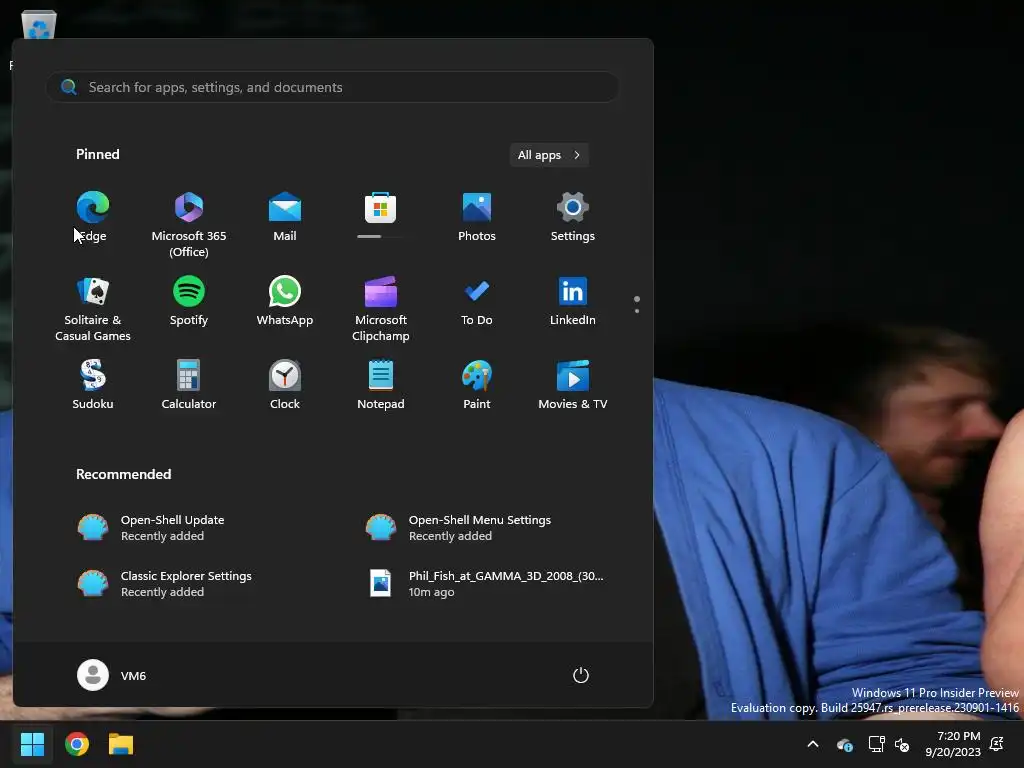Launch the Calculator app
Screen dimensions: 1024x768
coord(189,385)
